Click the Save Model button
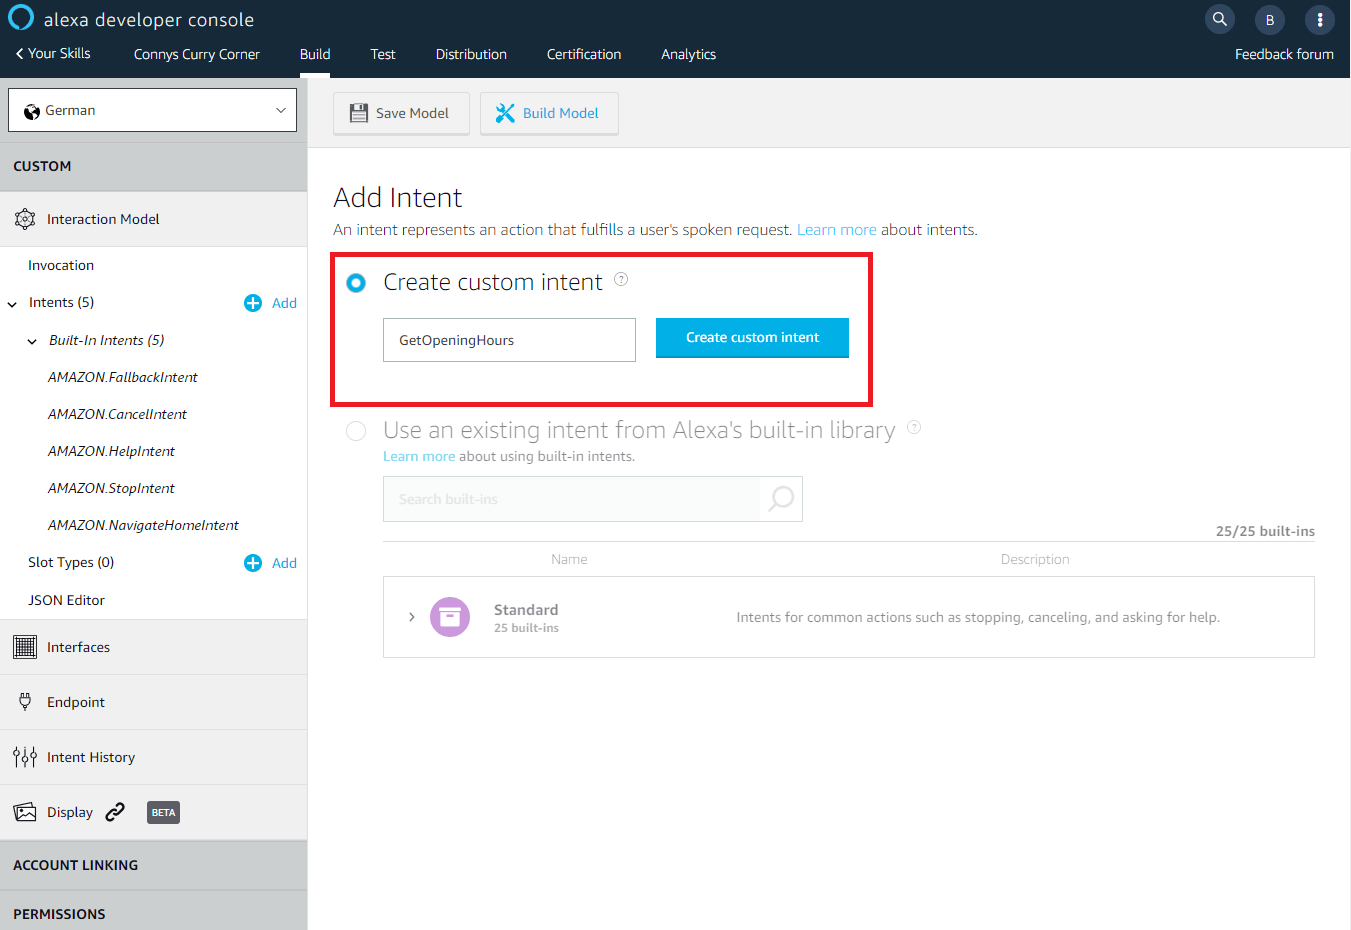 point(401,113)
